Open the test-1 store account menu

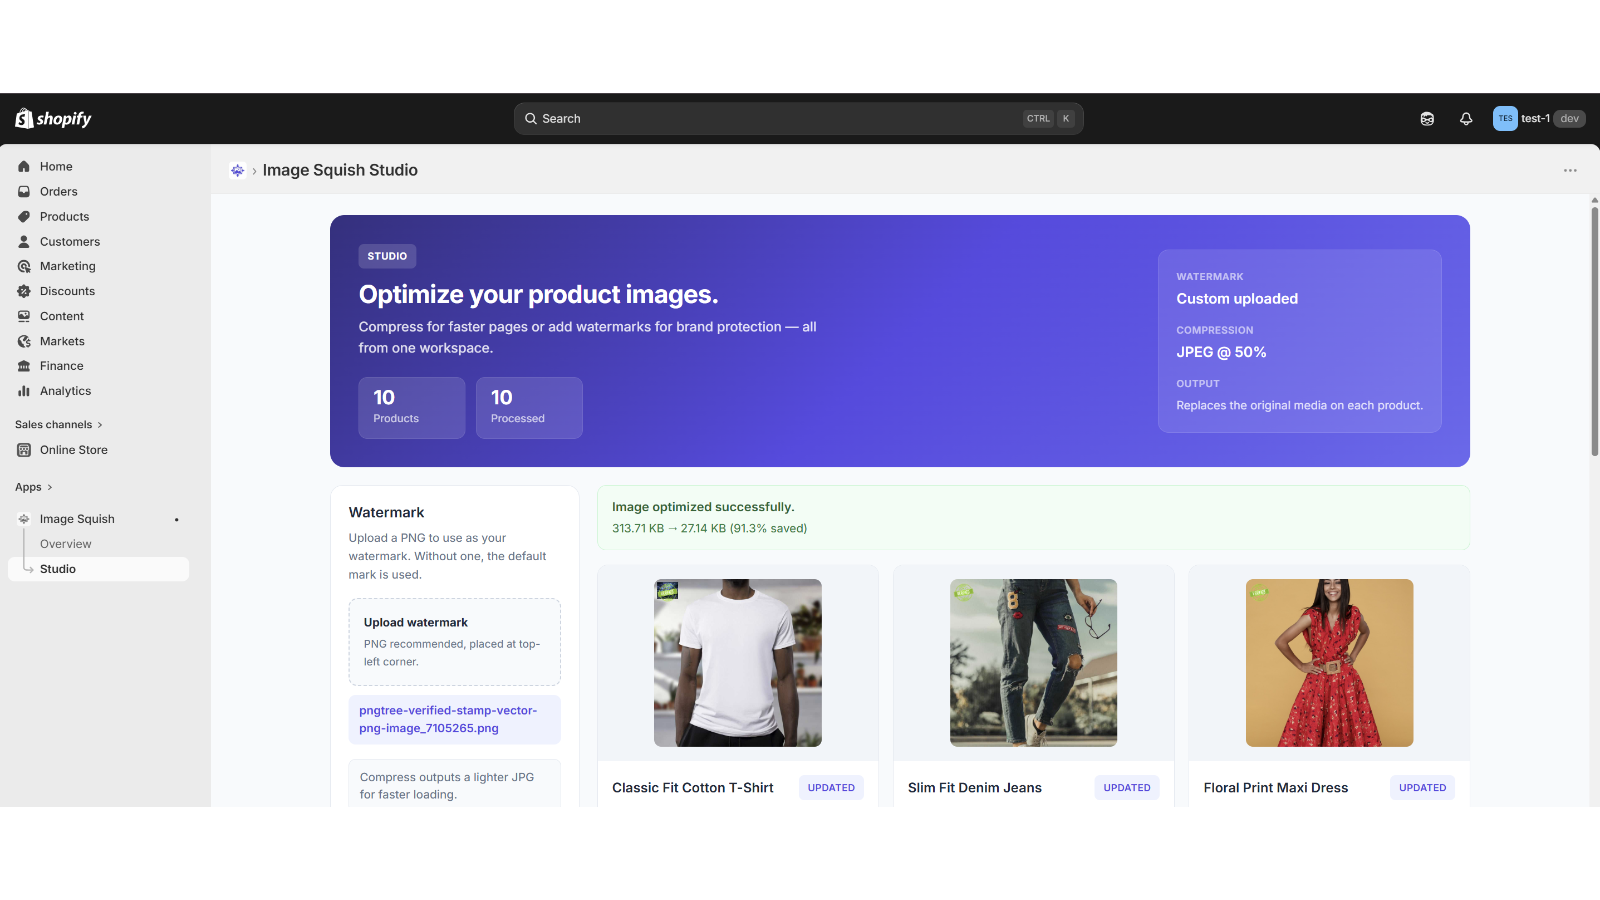tap(1539, 119)
